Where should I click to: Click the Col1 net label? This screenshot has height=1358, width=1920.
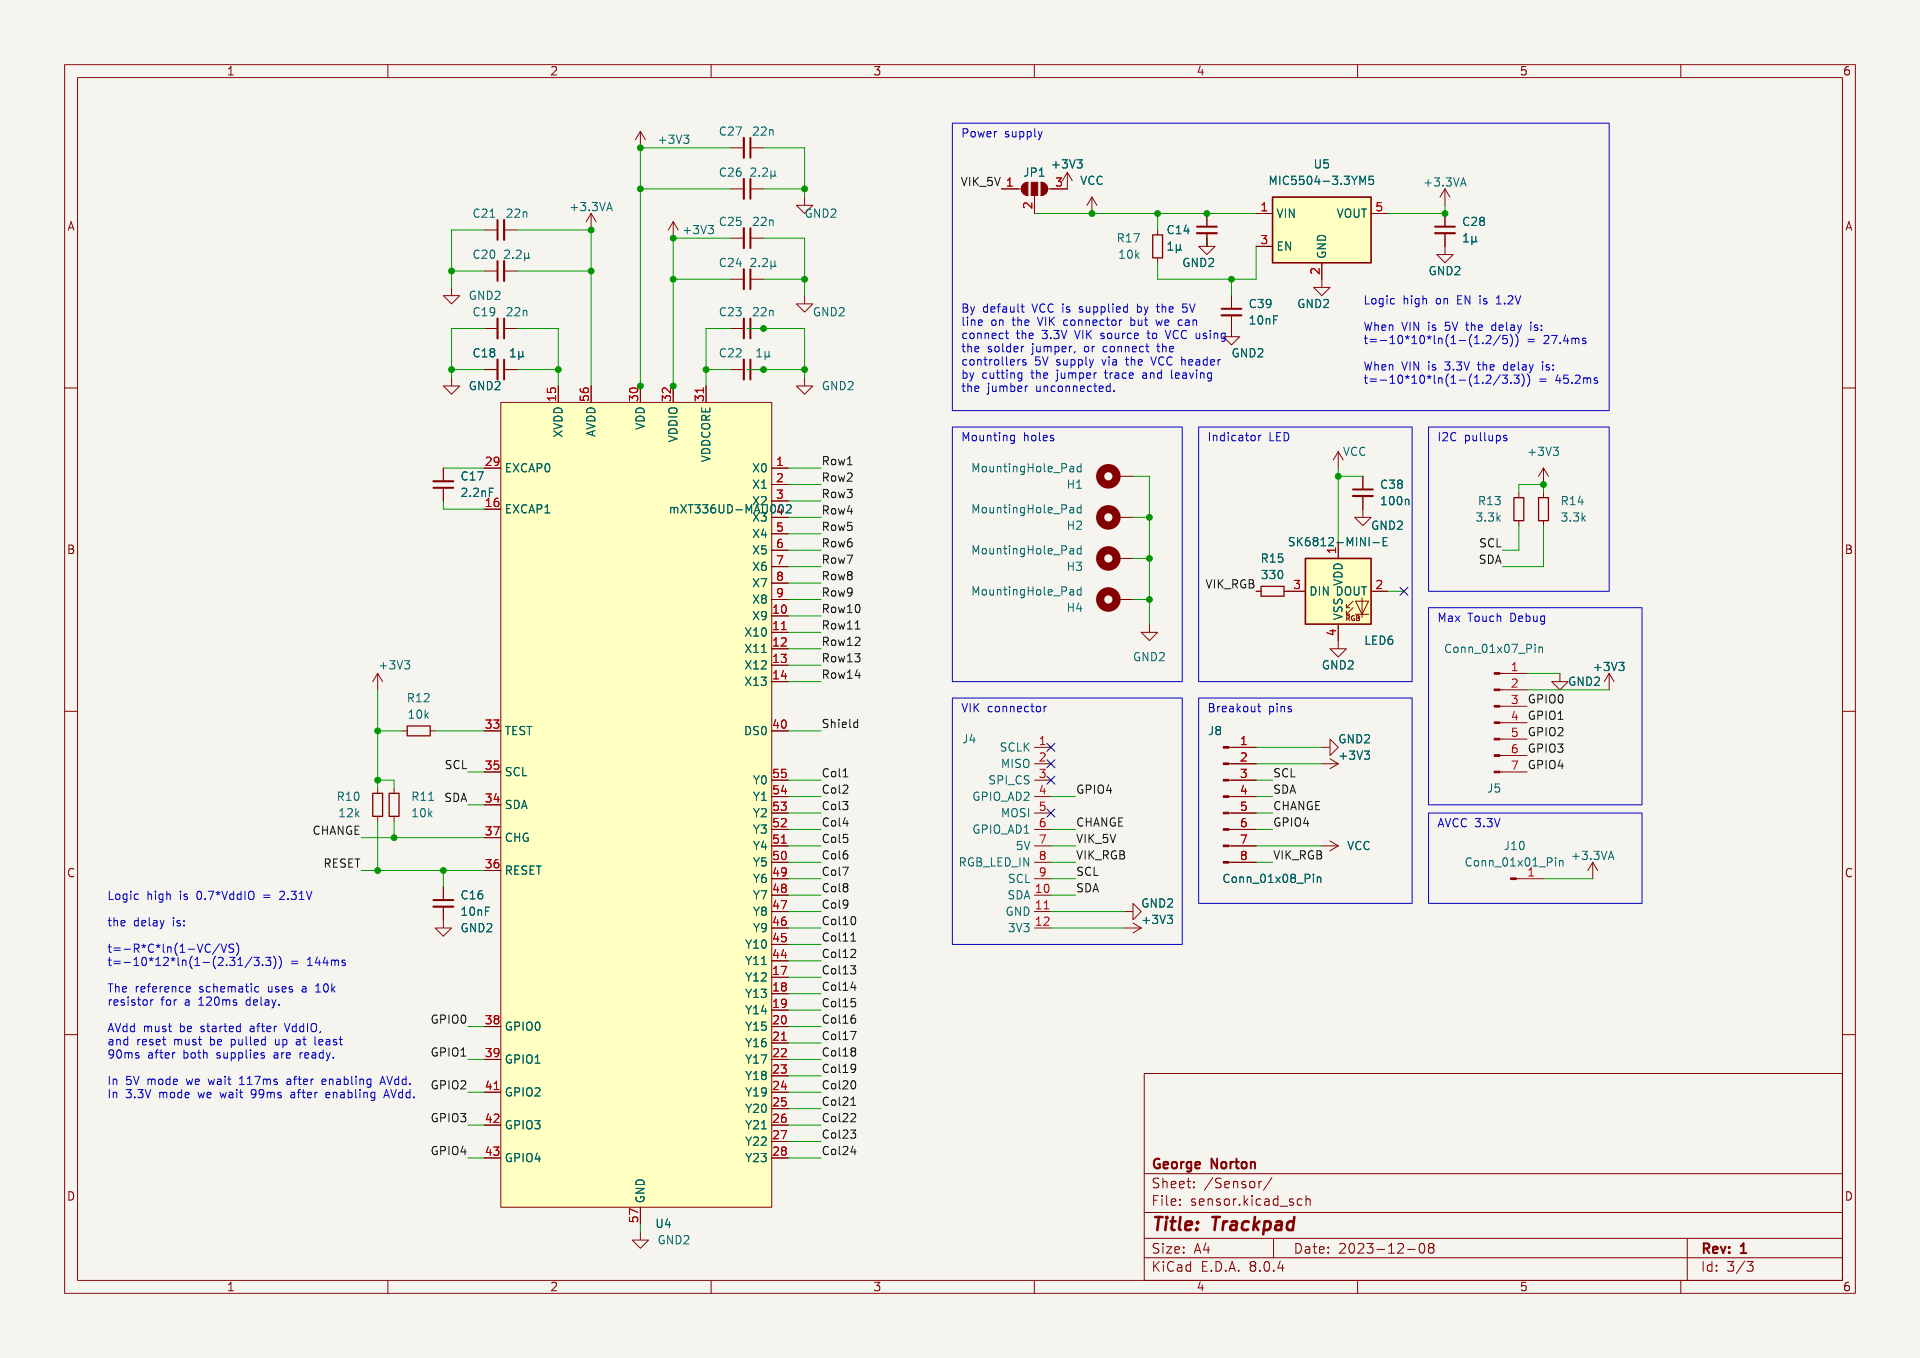click(835, 773)
